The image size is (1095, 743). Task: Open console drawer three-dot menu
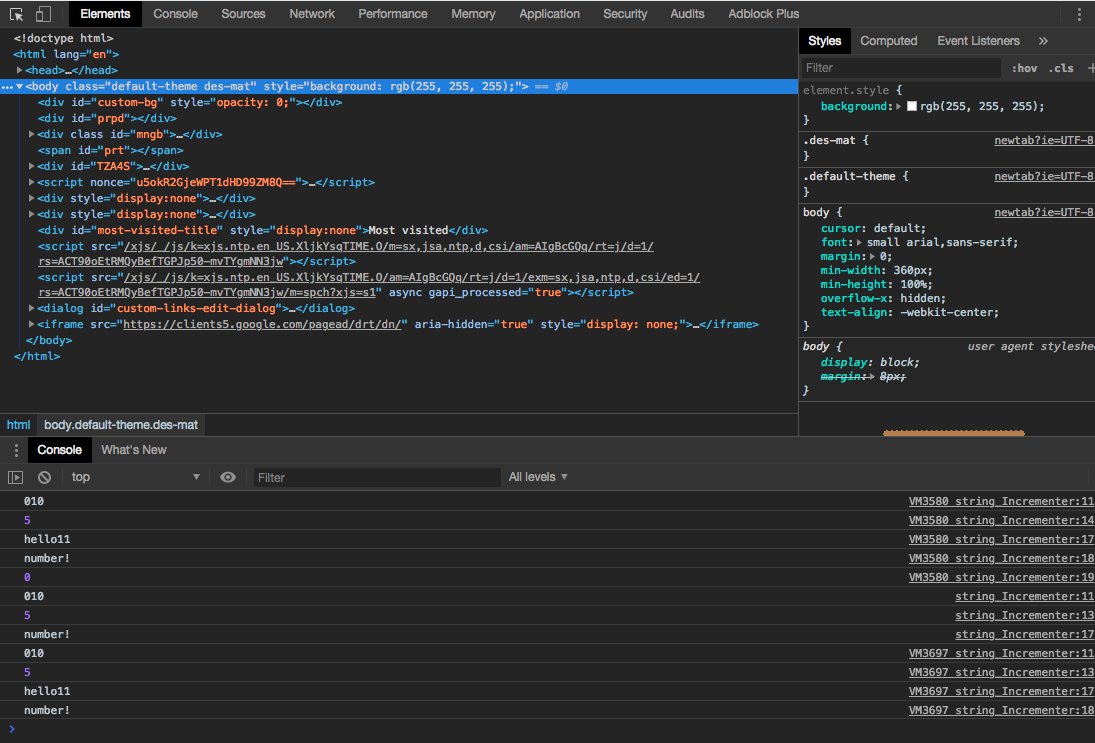[x=16, y=450]
